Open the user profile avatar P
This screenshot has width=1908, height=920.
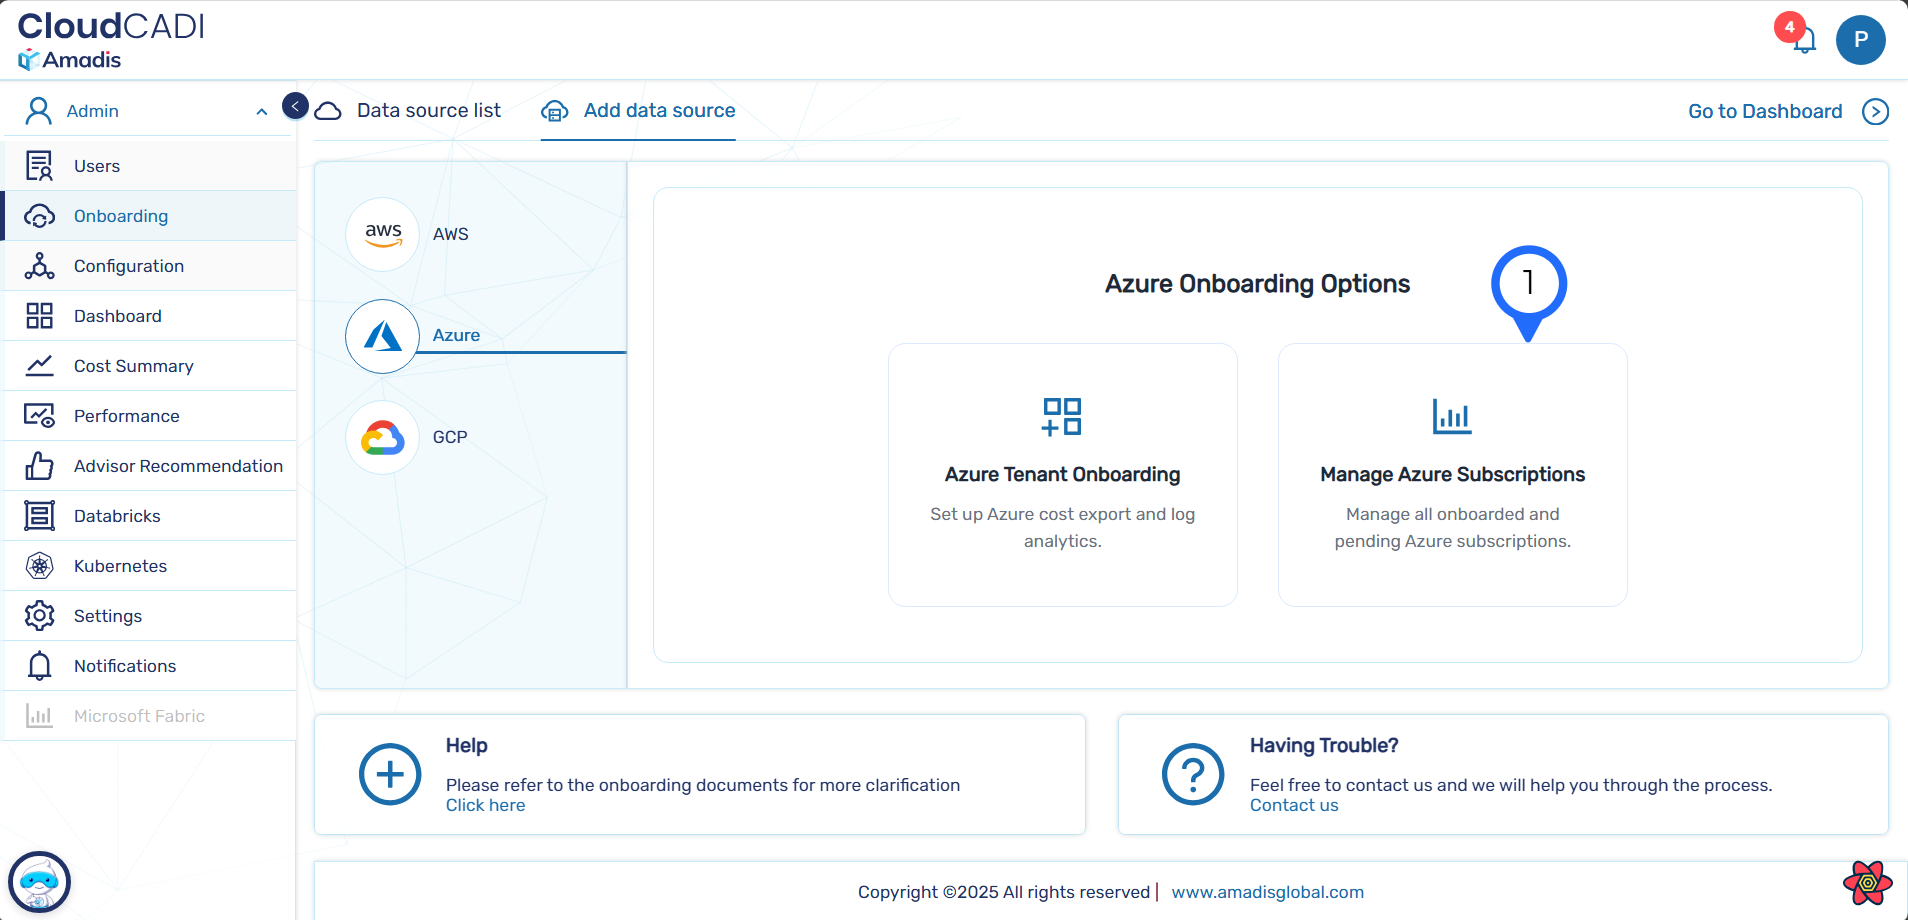[1860, 40]
